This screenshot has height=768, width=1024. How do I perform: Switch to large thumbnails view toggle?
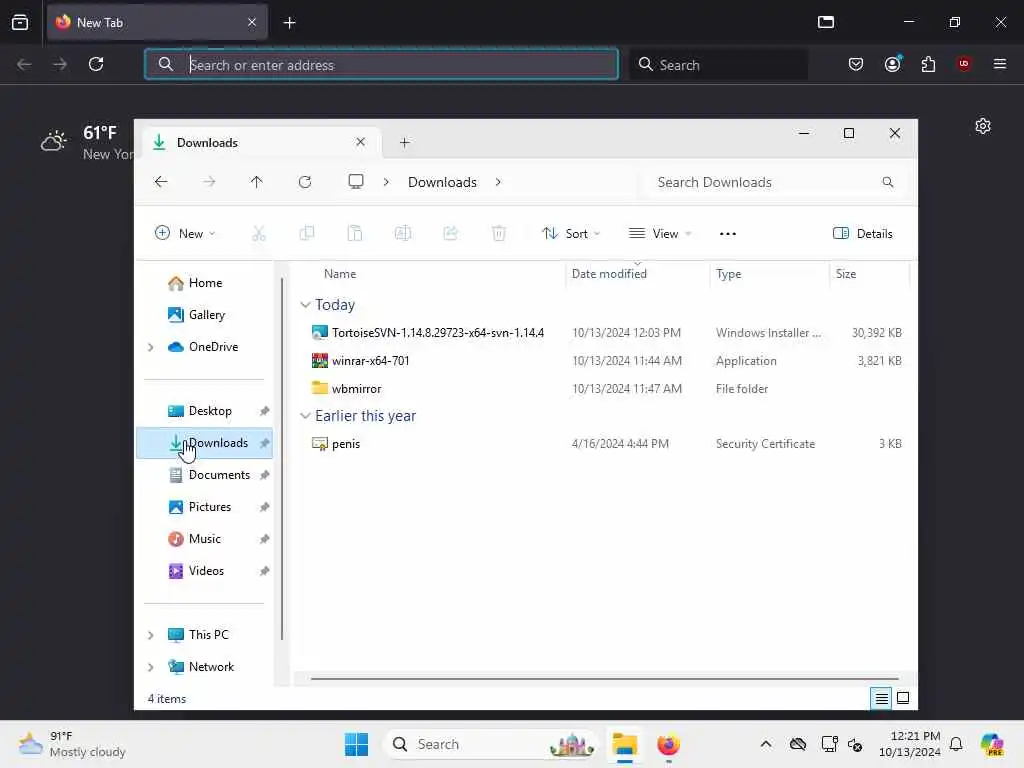coord(903,698)
